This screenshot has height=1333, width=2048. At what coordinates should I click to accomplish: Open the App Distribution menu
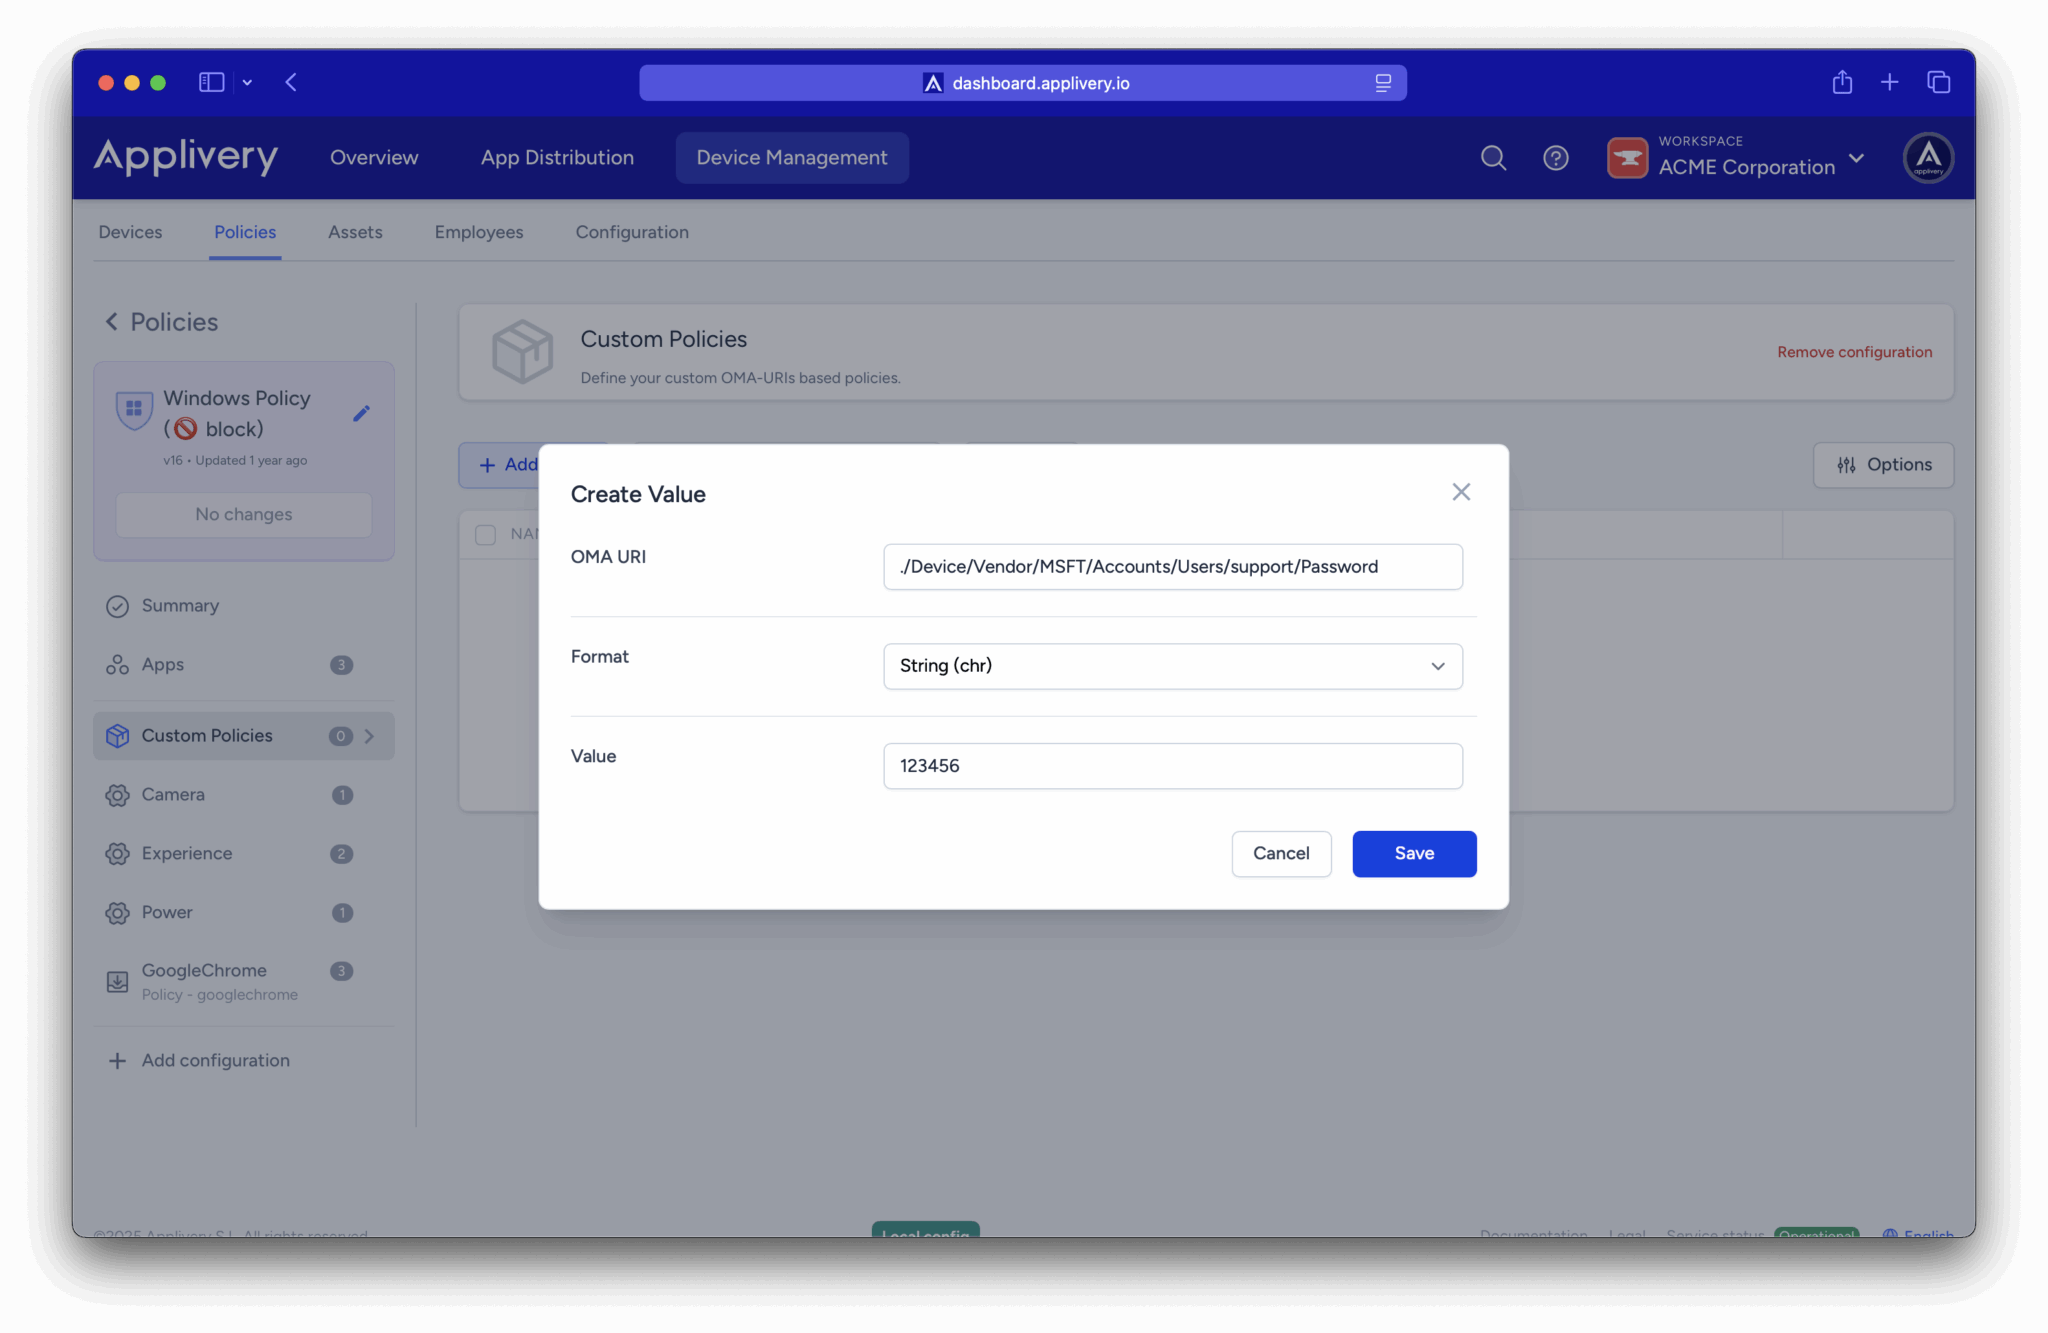(x=557, y=158)
